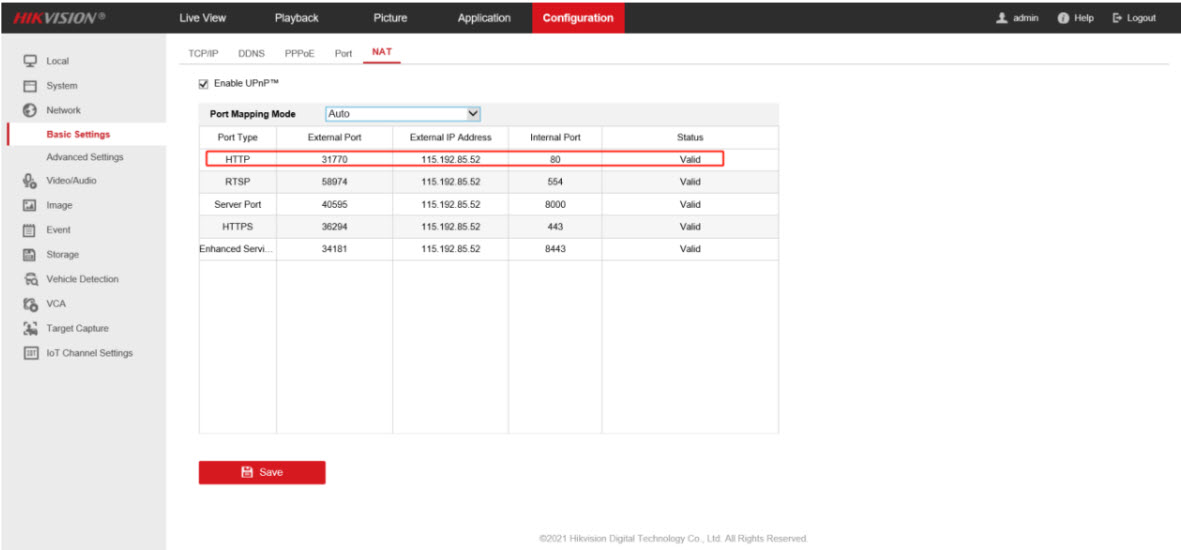
Task: Expand the VCA sidebar section
Action: click(56, 303)
